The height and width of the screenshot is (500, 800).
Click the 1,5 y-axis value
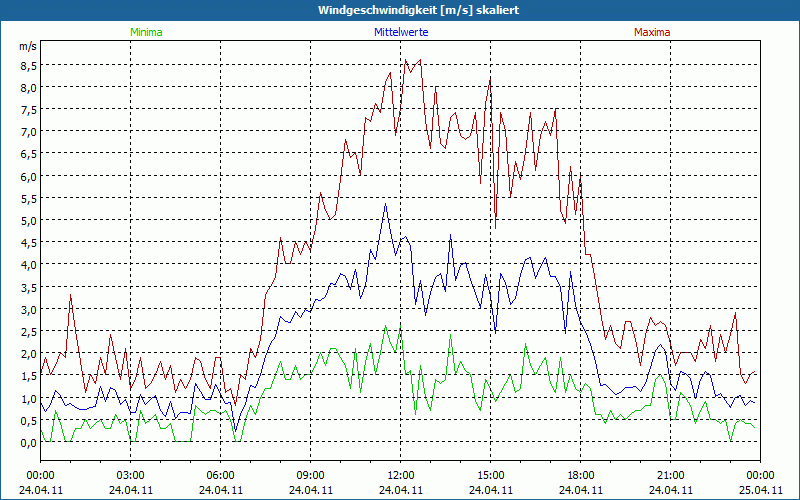29,376
